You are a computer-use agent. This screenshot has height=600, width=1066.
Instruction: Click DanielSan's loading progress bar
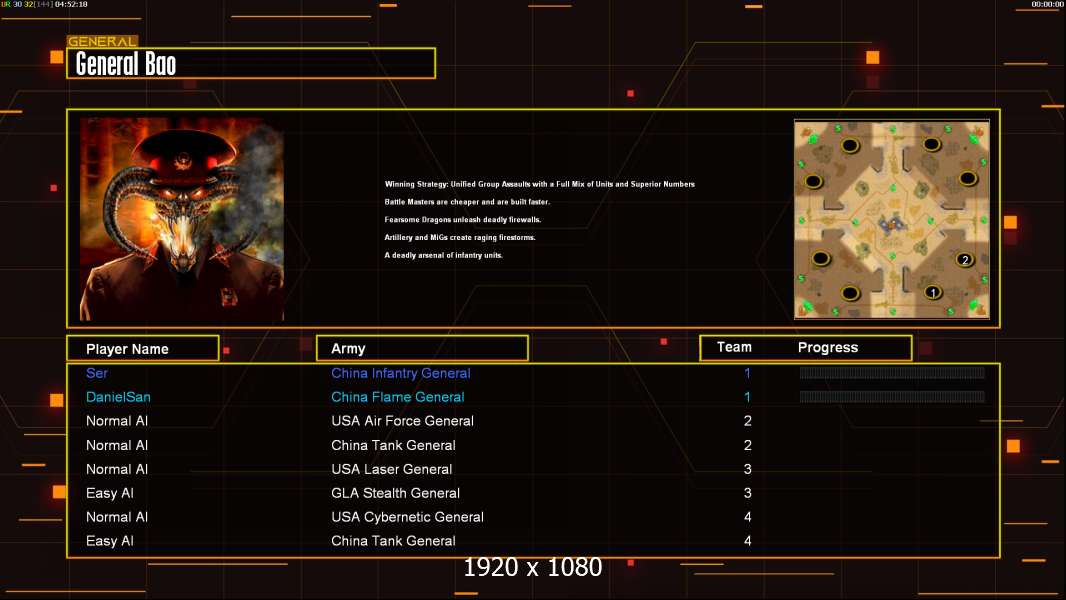(892, 397)
